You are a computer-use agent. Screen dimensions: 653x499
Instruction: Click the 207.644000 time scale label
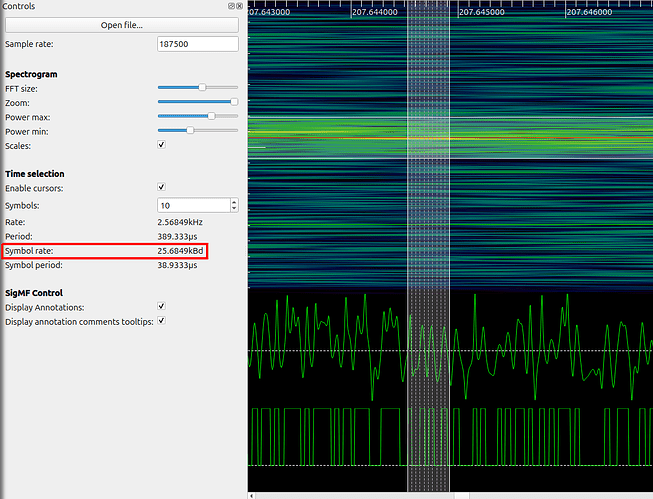point(375,12)
